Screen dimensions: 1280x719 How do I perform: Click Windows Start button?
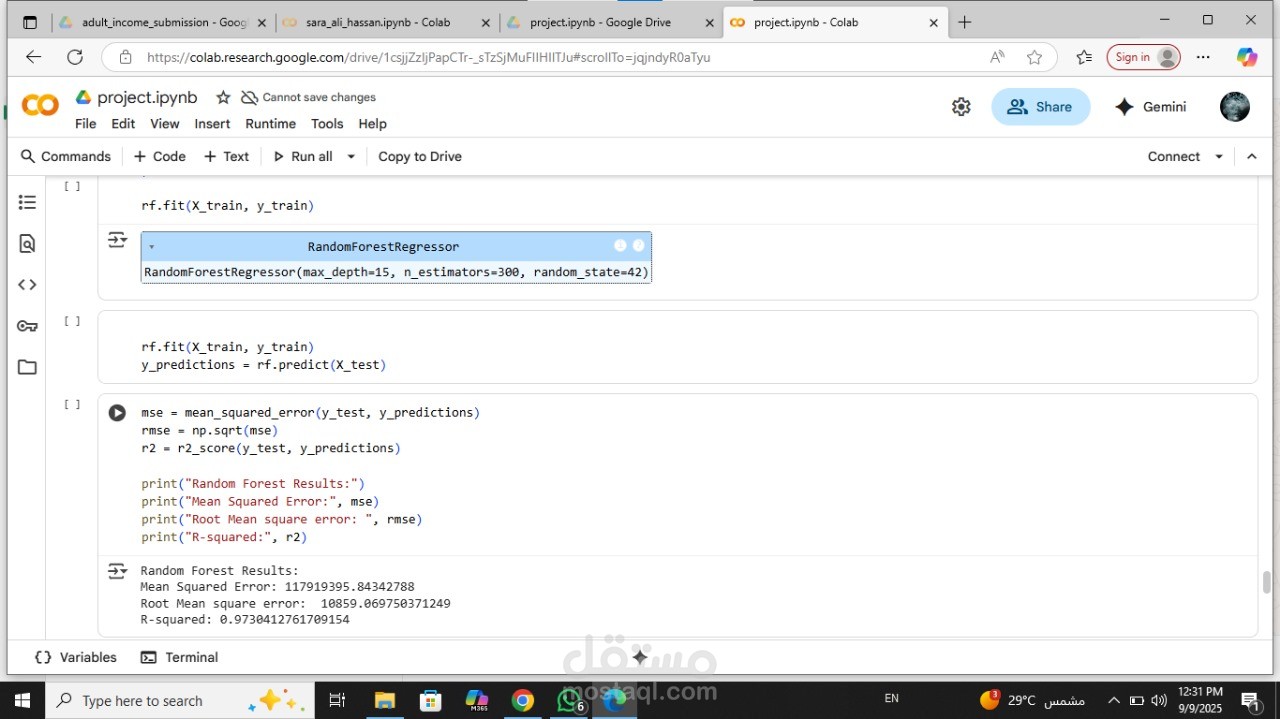[x=22, y=700]
